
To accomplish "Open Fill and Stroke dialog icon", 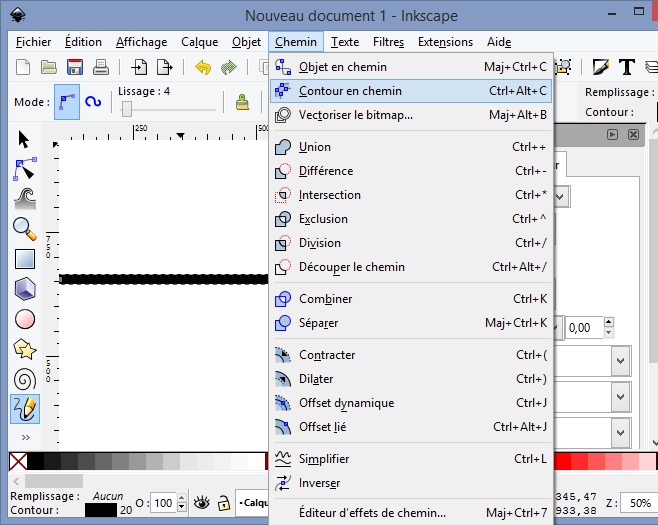I will click(601, 67).
